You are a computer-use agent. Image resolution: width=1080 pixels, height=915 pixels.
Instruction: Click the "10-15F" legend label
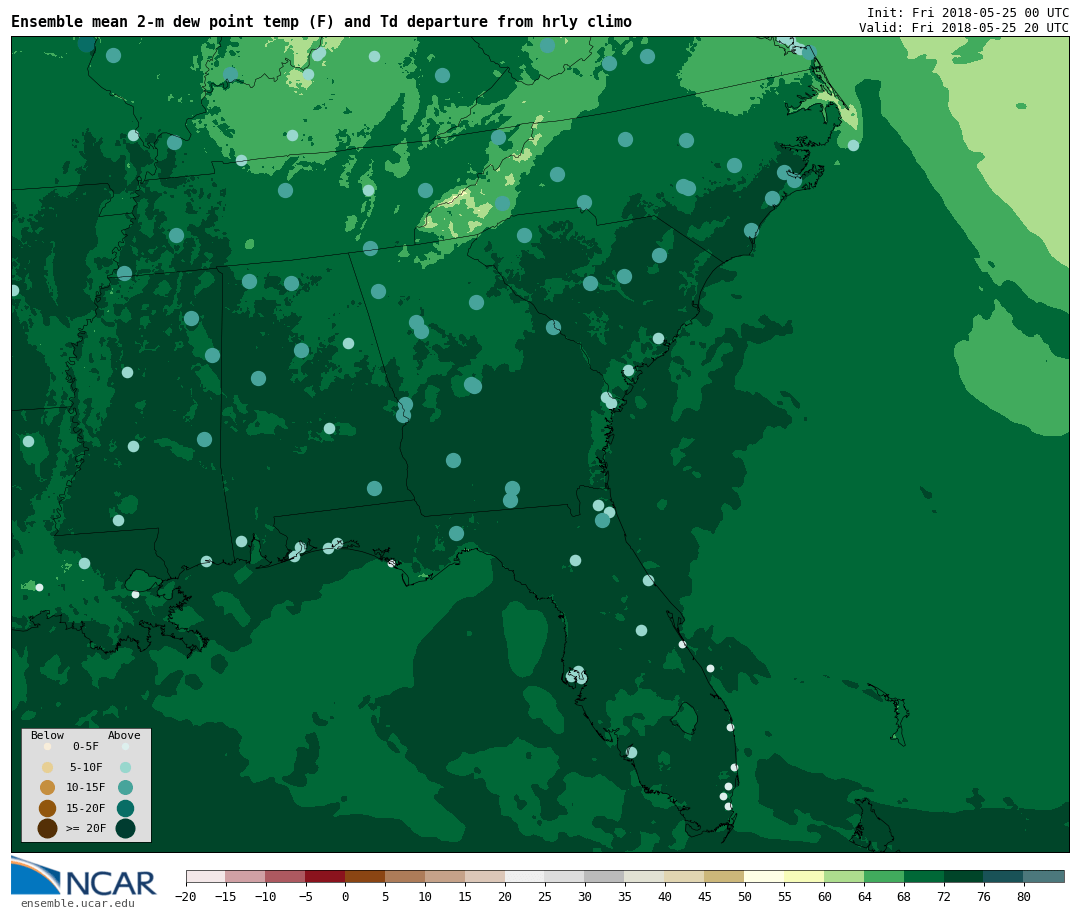(86, 787)
